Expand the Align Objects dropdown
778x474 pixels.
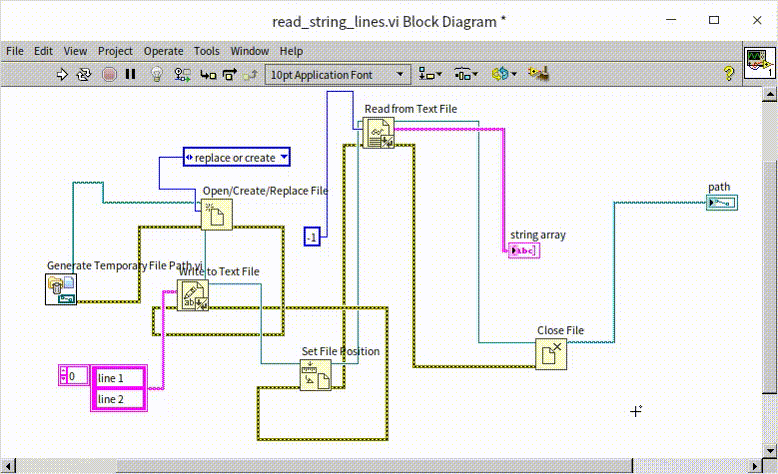coord(432,74)
